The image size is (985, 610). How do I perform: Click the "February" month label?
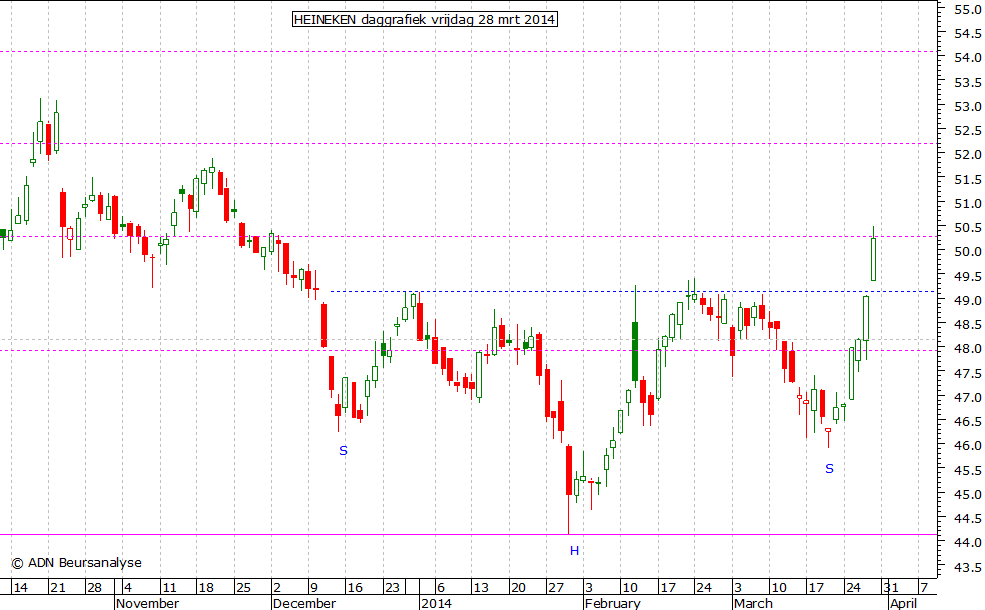pos(612,603)
